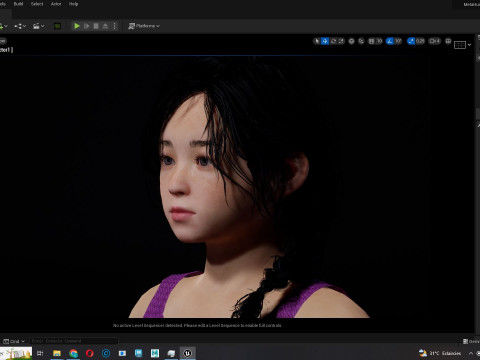Image resolution: width=480 pixels, height=360 pixels.
Task: Click the maximize/restore viewport icon
Action: pyautogui.click(x=448, y=41)
